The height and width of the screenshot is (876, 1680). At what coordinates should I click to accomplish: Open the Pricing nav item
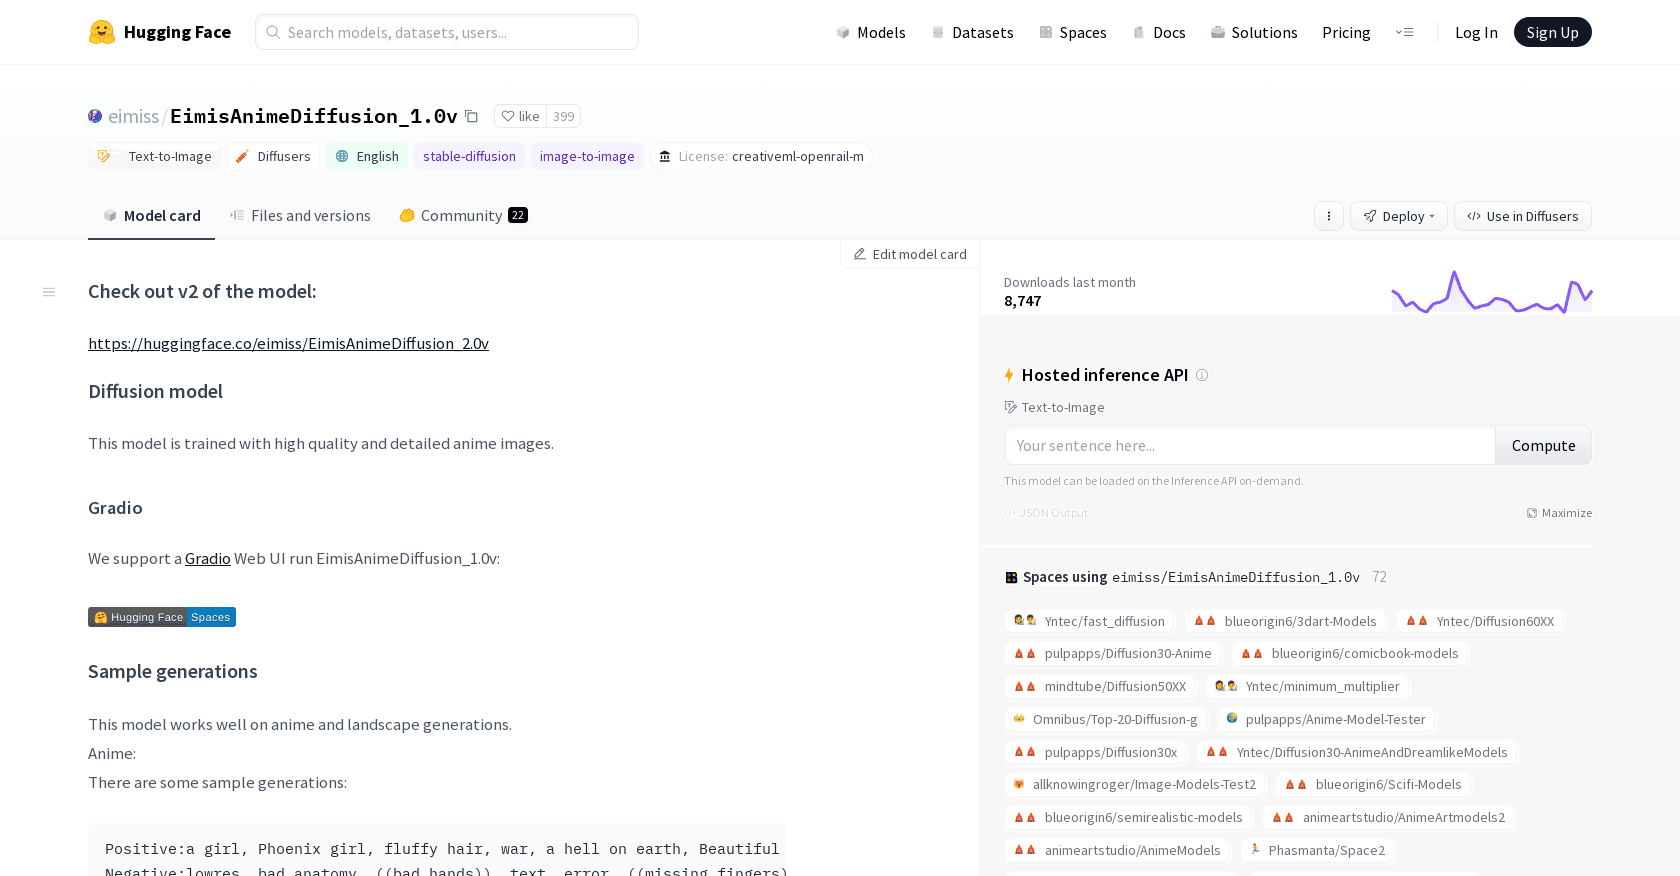coord(1346,32)
